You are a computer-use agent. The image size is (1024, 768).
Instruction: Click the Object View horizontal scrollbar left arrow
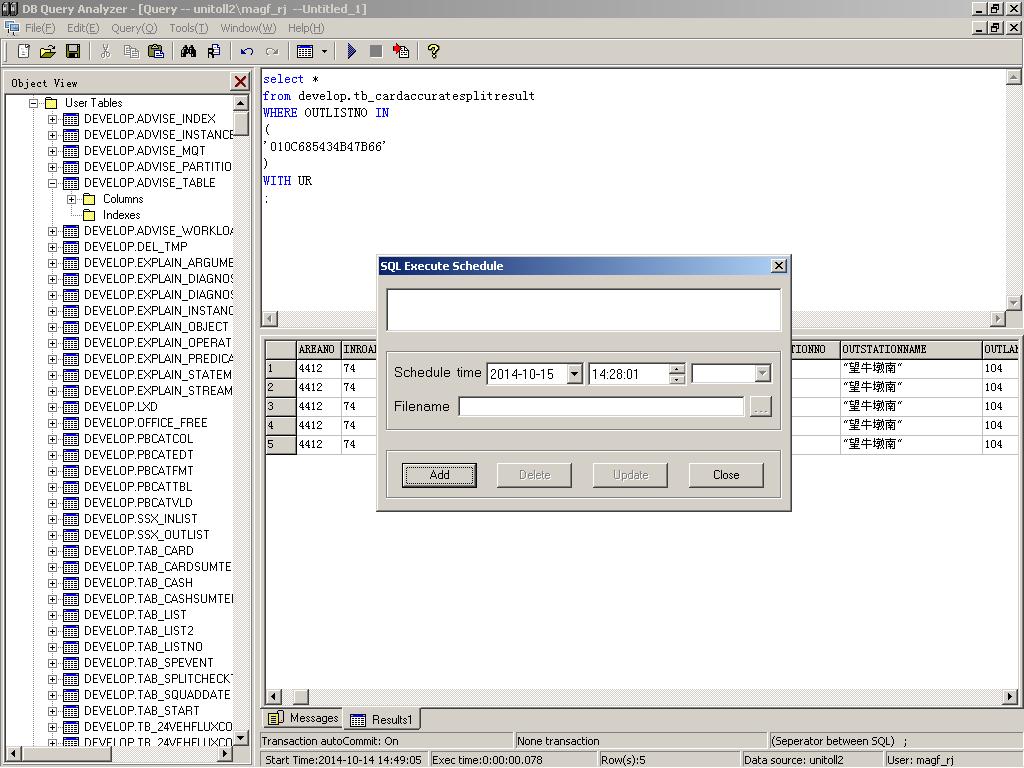pos(12,754)
